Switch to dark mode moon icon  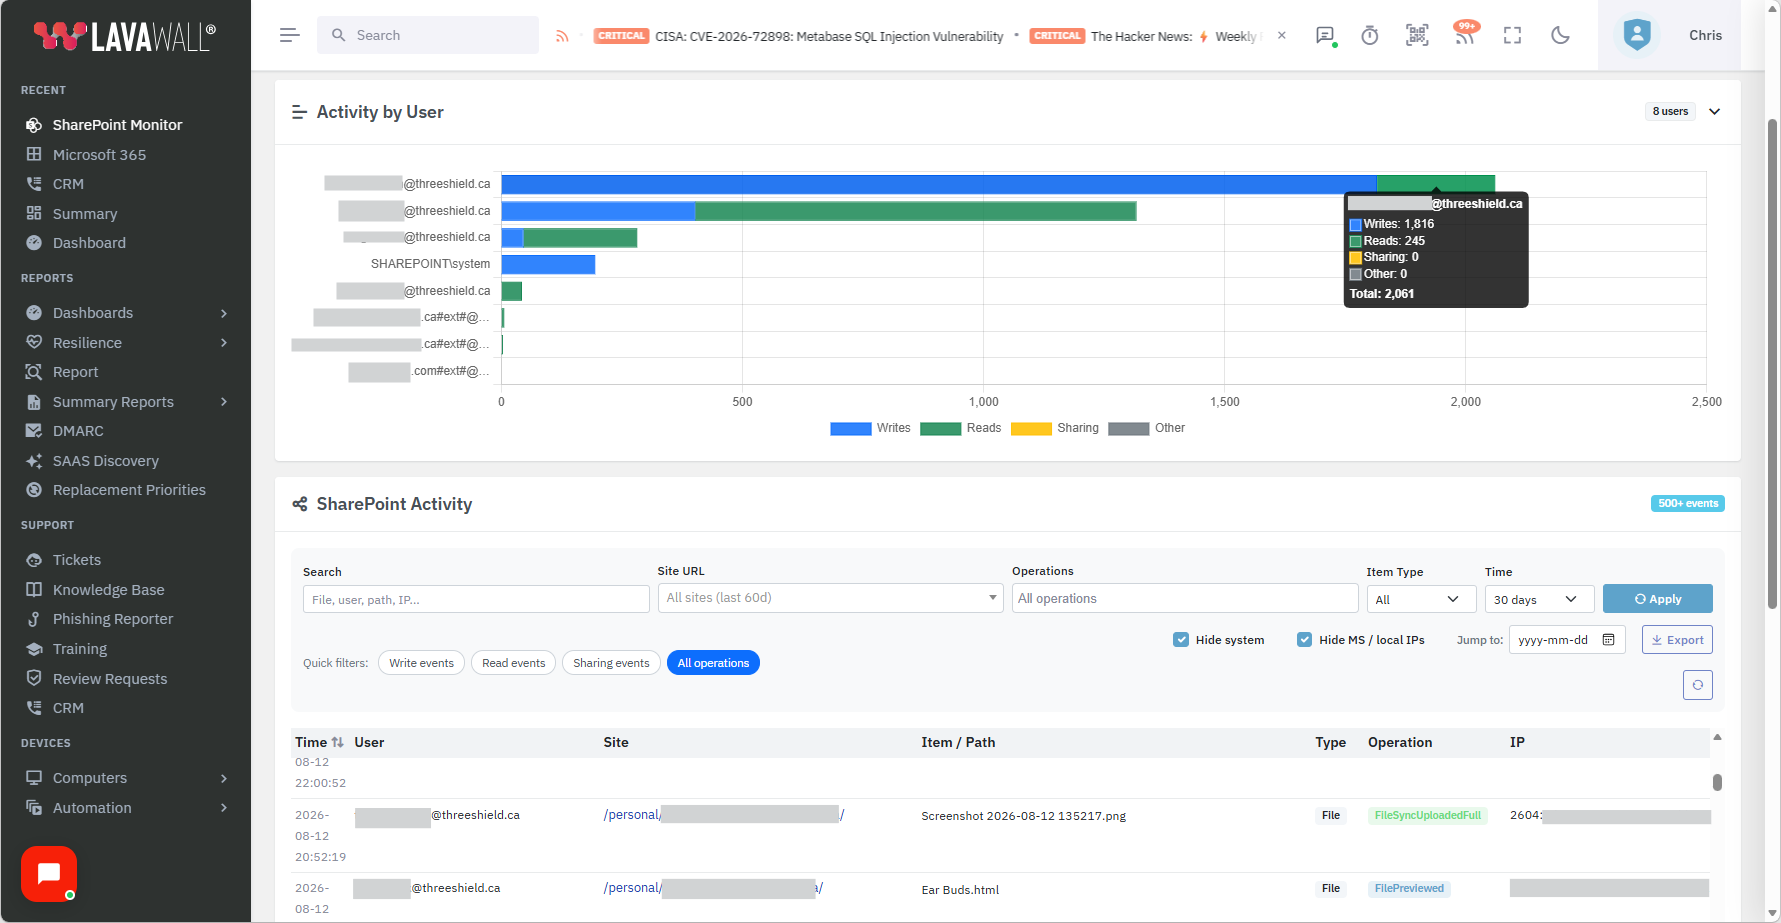[x=1560, y=35]
